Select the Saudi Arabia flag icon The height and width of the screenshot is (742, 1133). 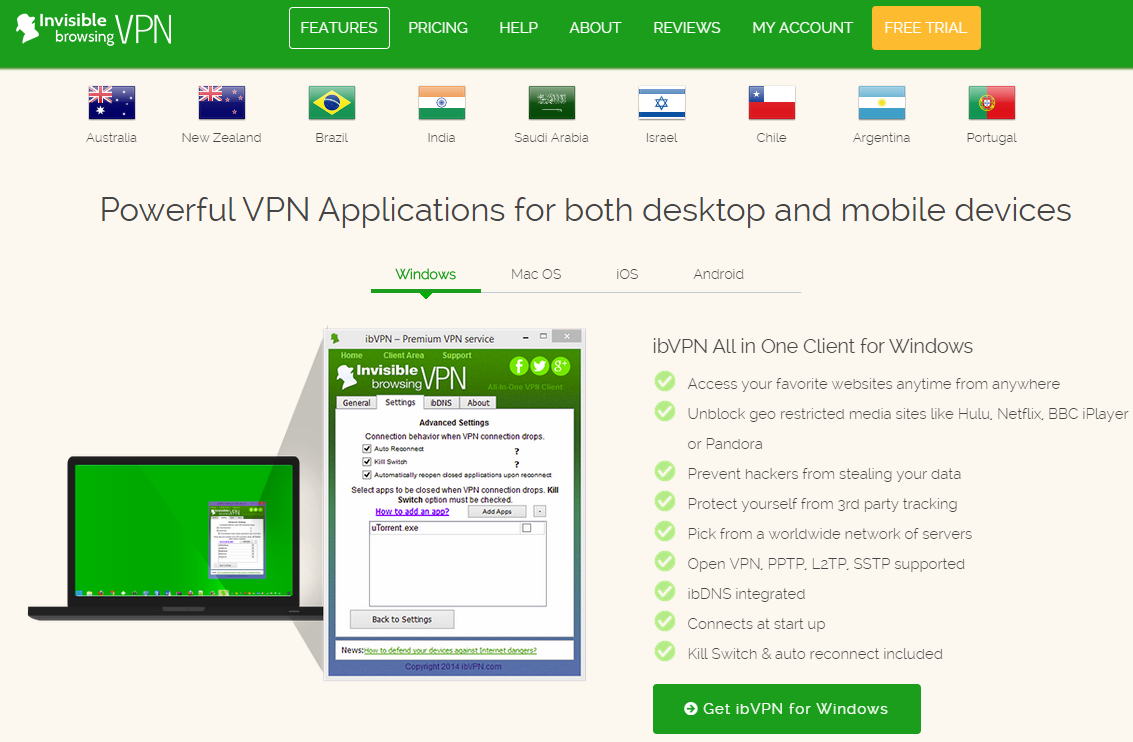click(x=551, y=103)
